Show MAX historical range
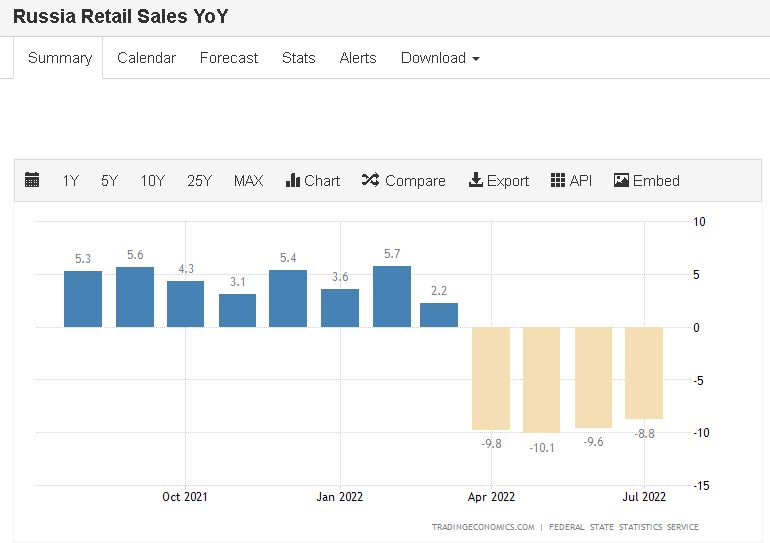 point(248,181)
